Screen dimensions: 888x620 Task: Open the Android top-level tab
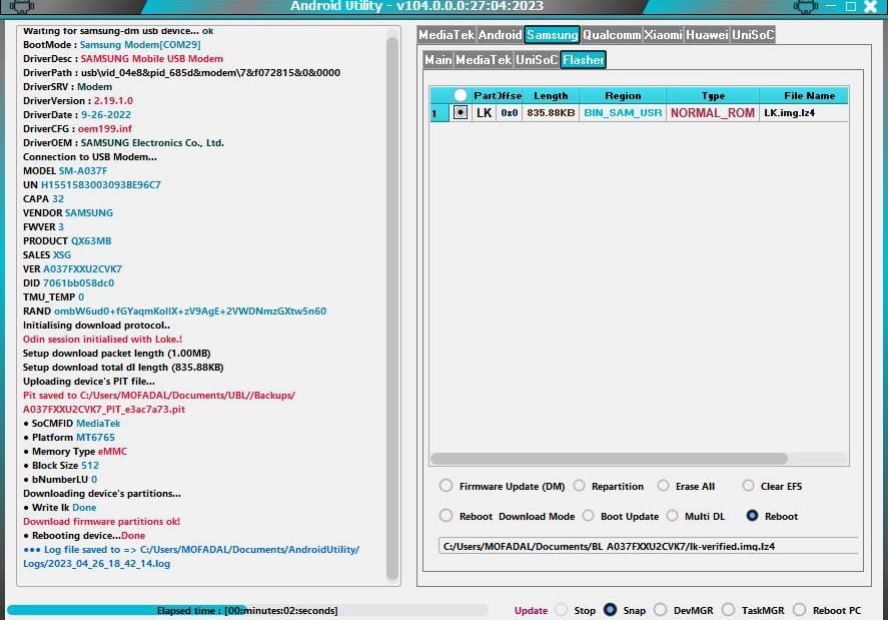point(500,35)
